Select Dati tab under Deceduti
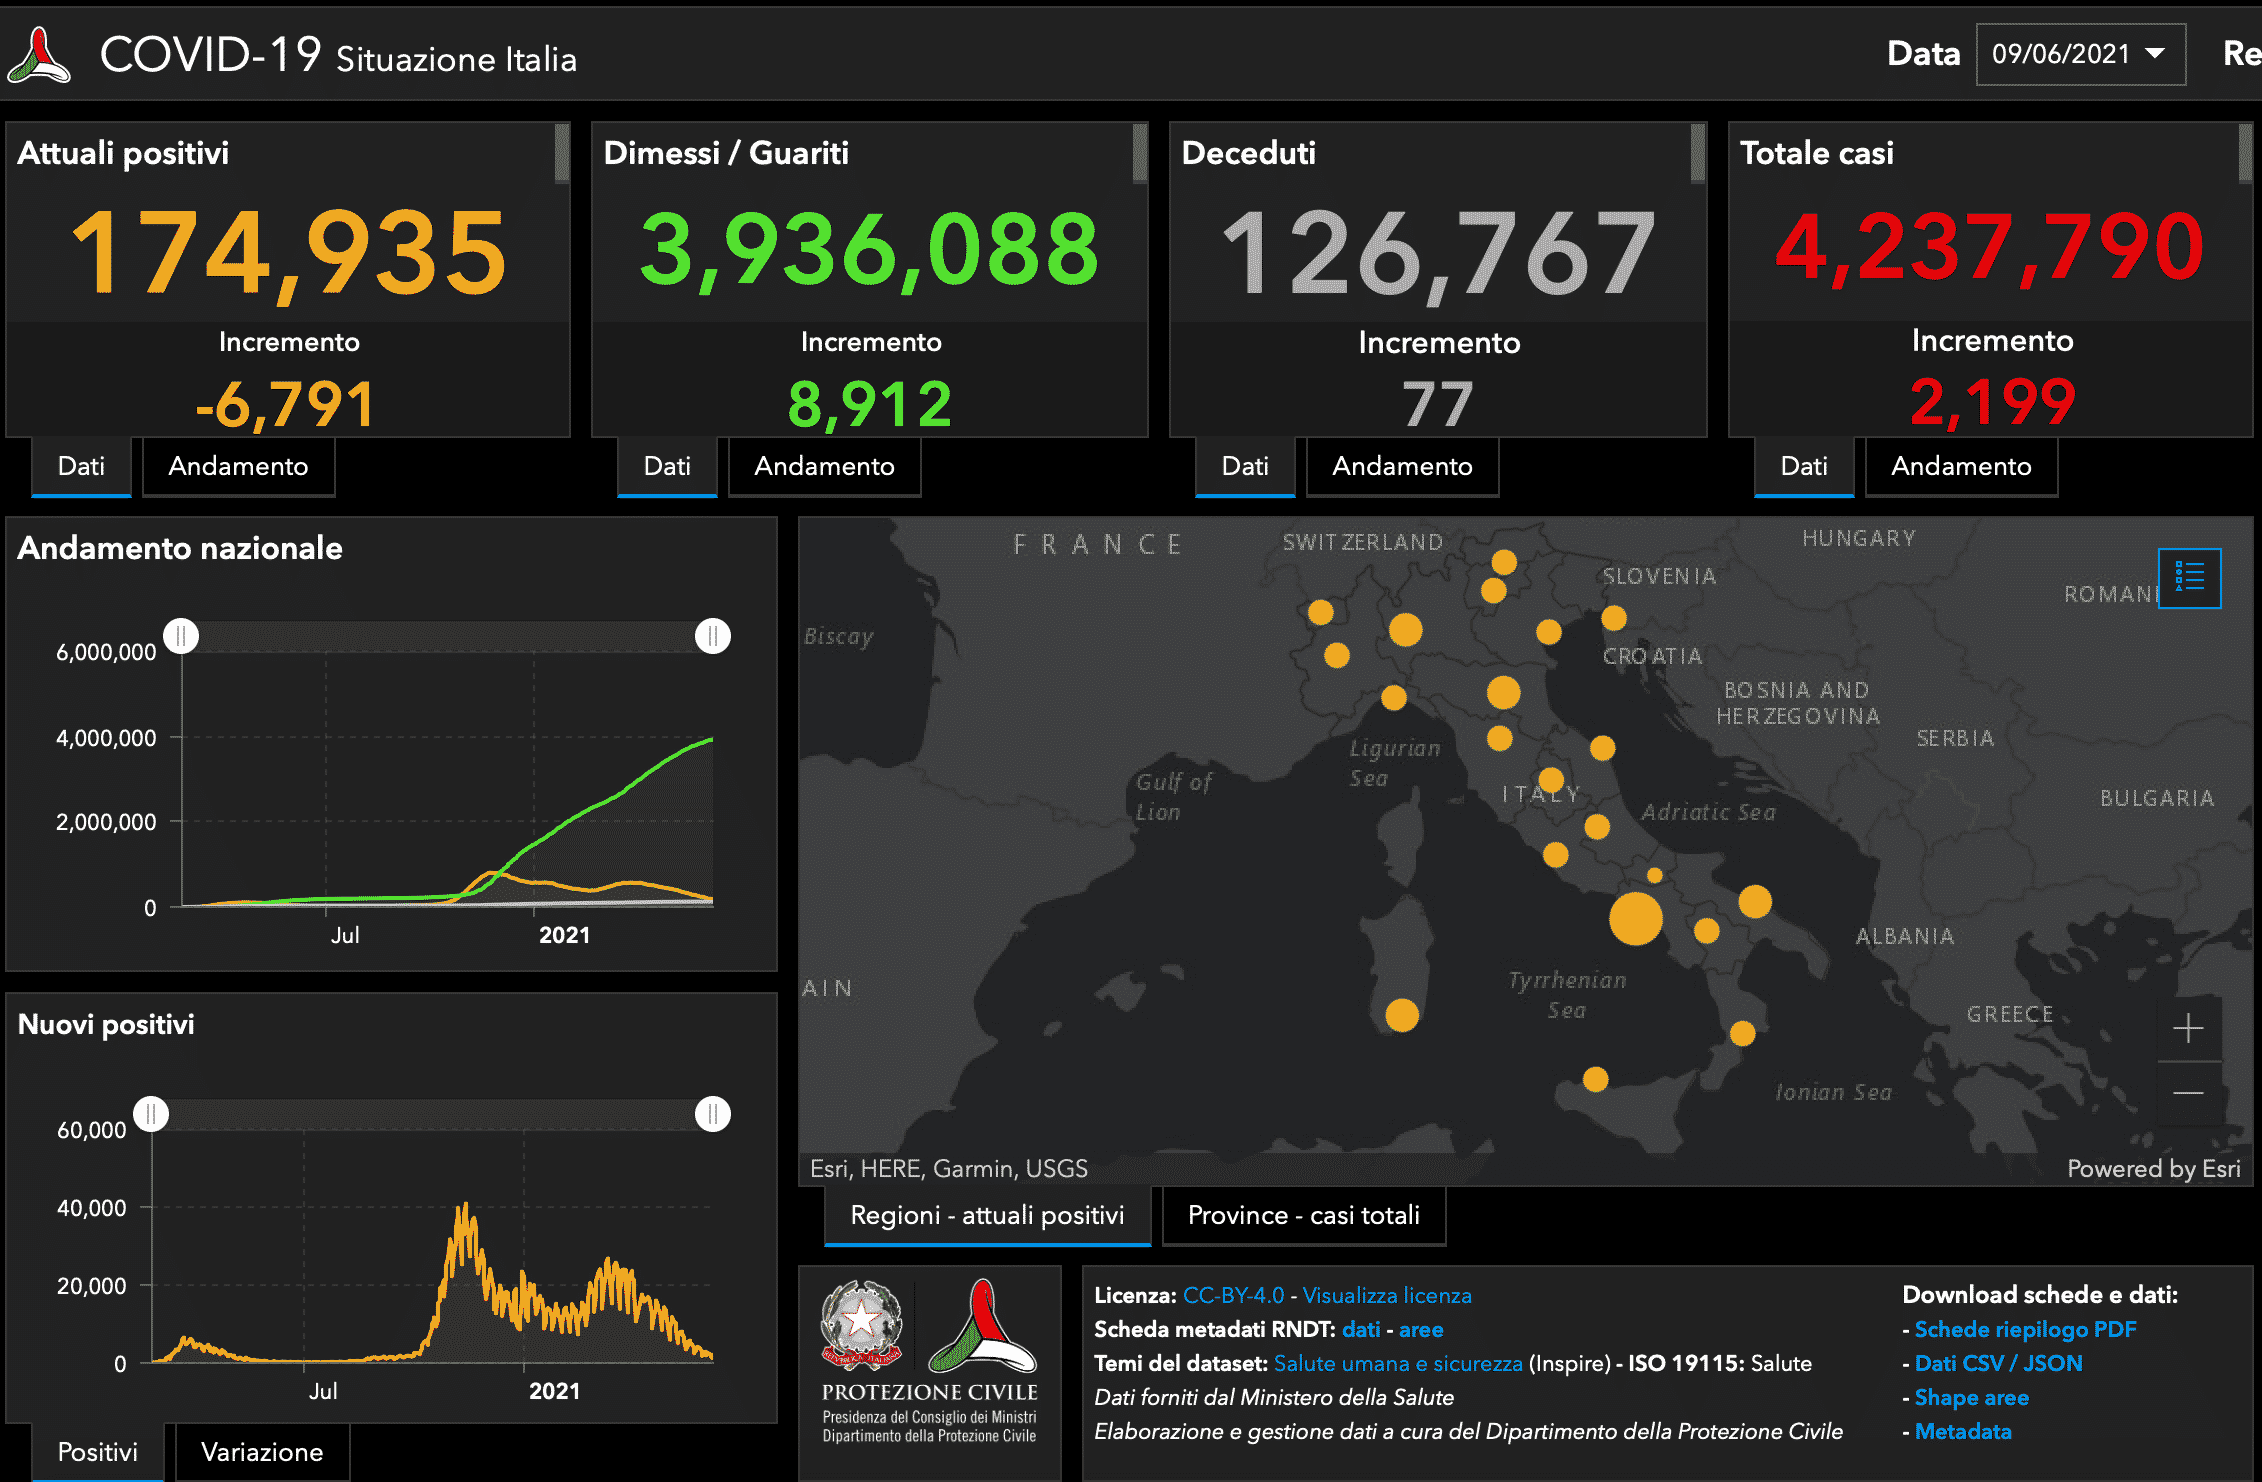 pos(1245,466)
